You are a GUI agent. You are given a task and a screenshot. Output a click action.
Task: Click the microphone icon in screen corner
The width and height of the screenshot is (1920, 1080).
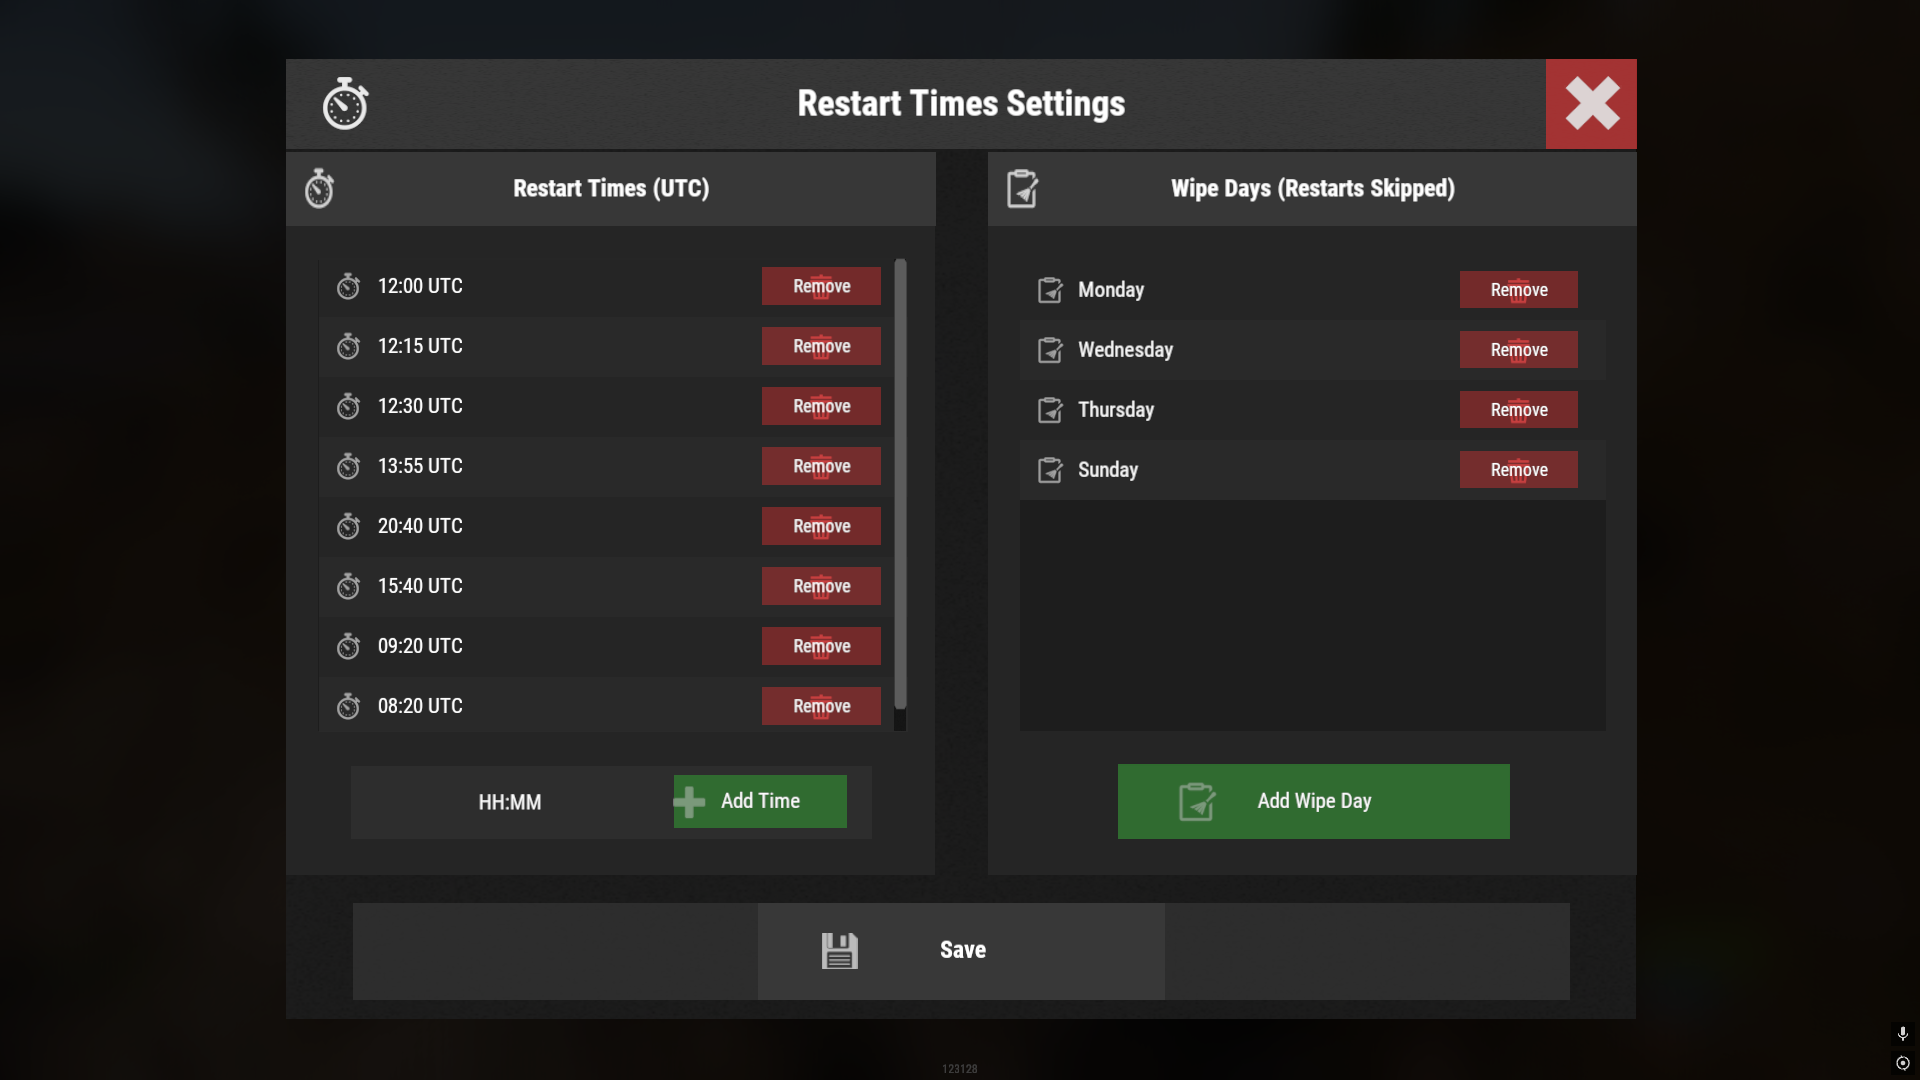pos(1902,1033)
